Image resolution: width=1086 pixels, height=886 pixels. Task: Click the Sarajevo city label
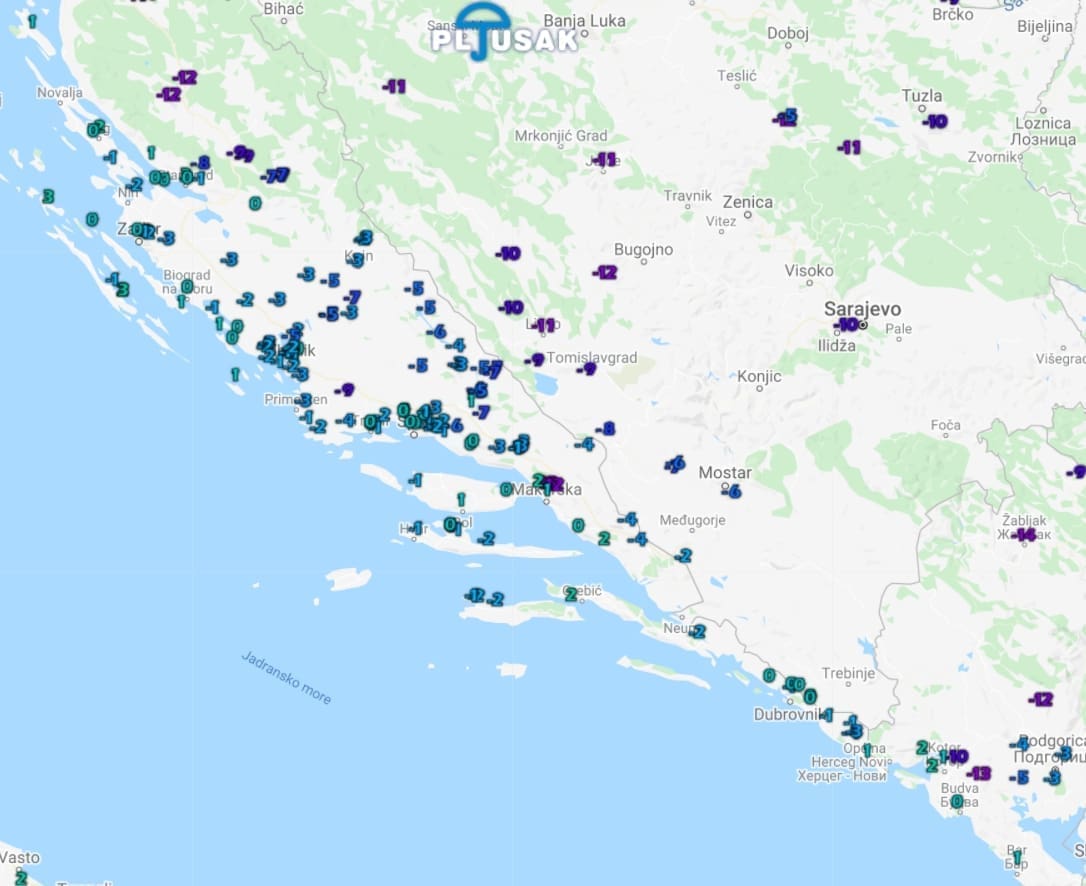(x=862, y=308)
